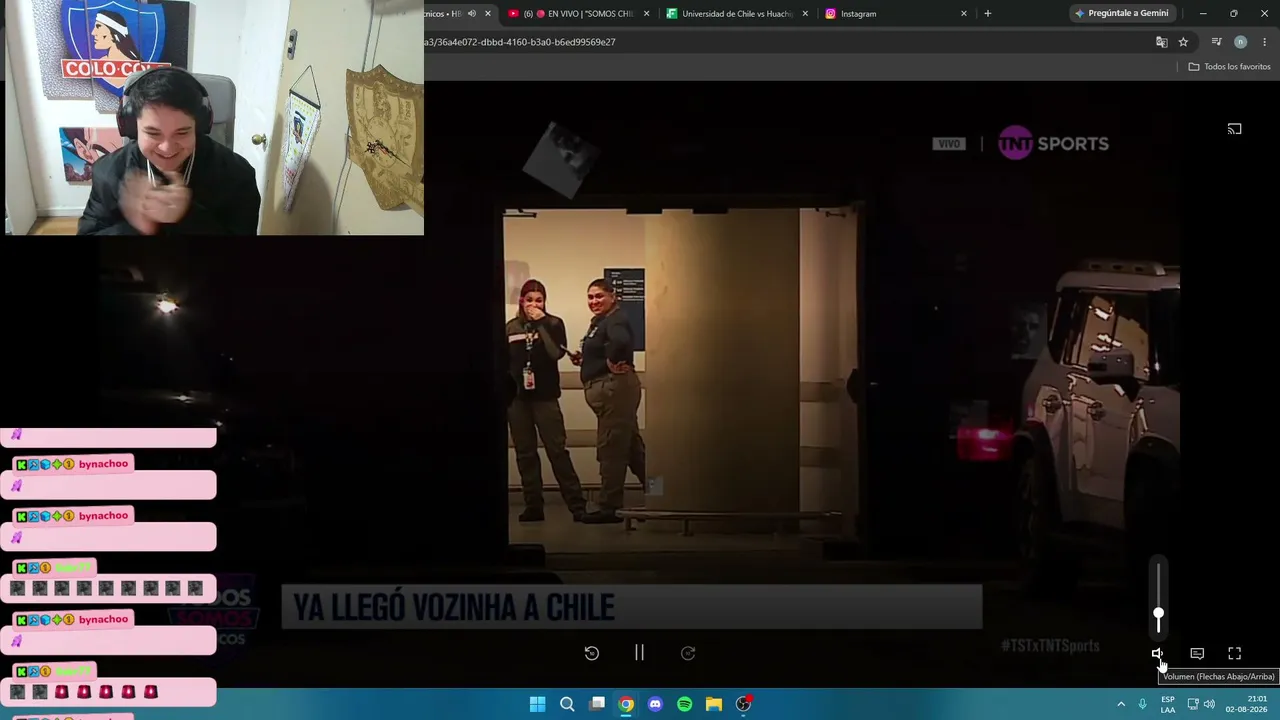This screenshot has height=720, width=1280.
Task: Open Spotify from the taskbar
Action: pos(685,704)
